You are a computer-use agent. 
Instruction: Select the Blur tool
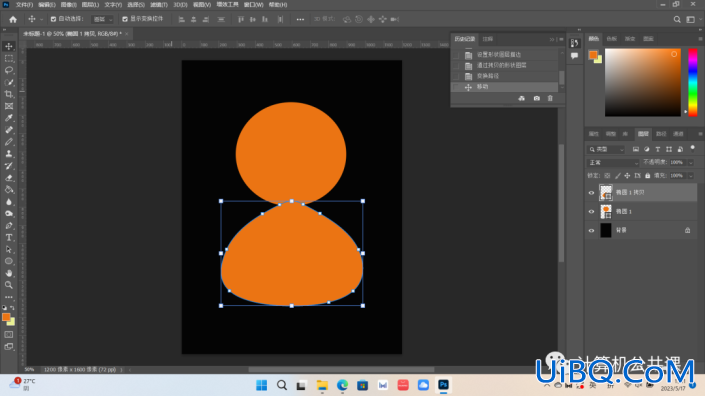(x=9, y=201)
